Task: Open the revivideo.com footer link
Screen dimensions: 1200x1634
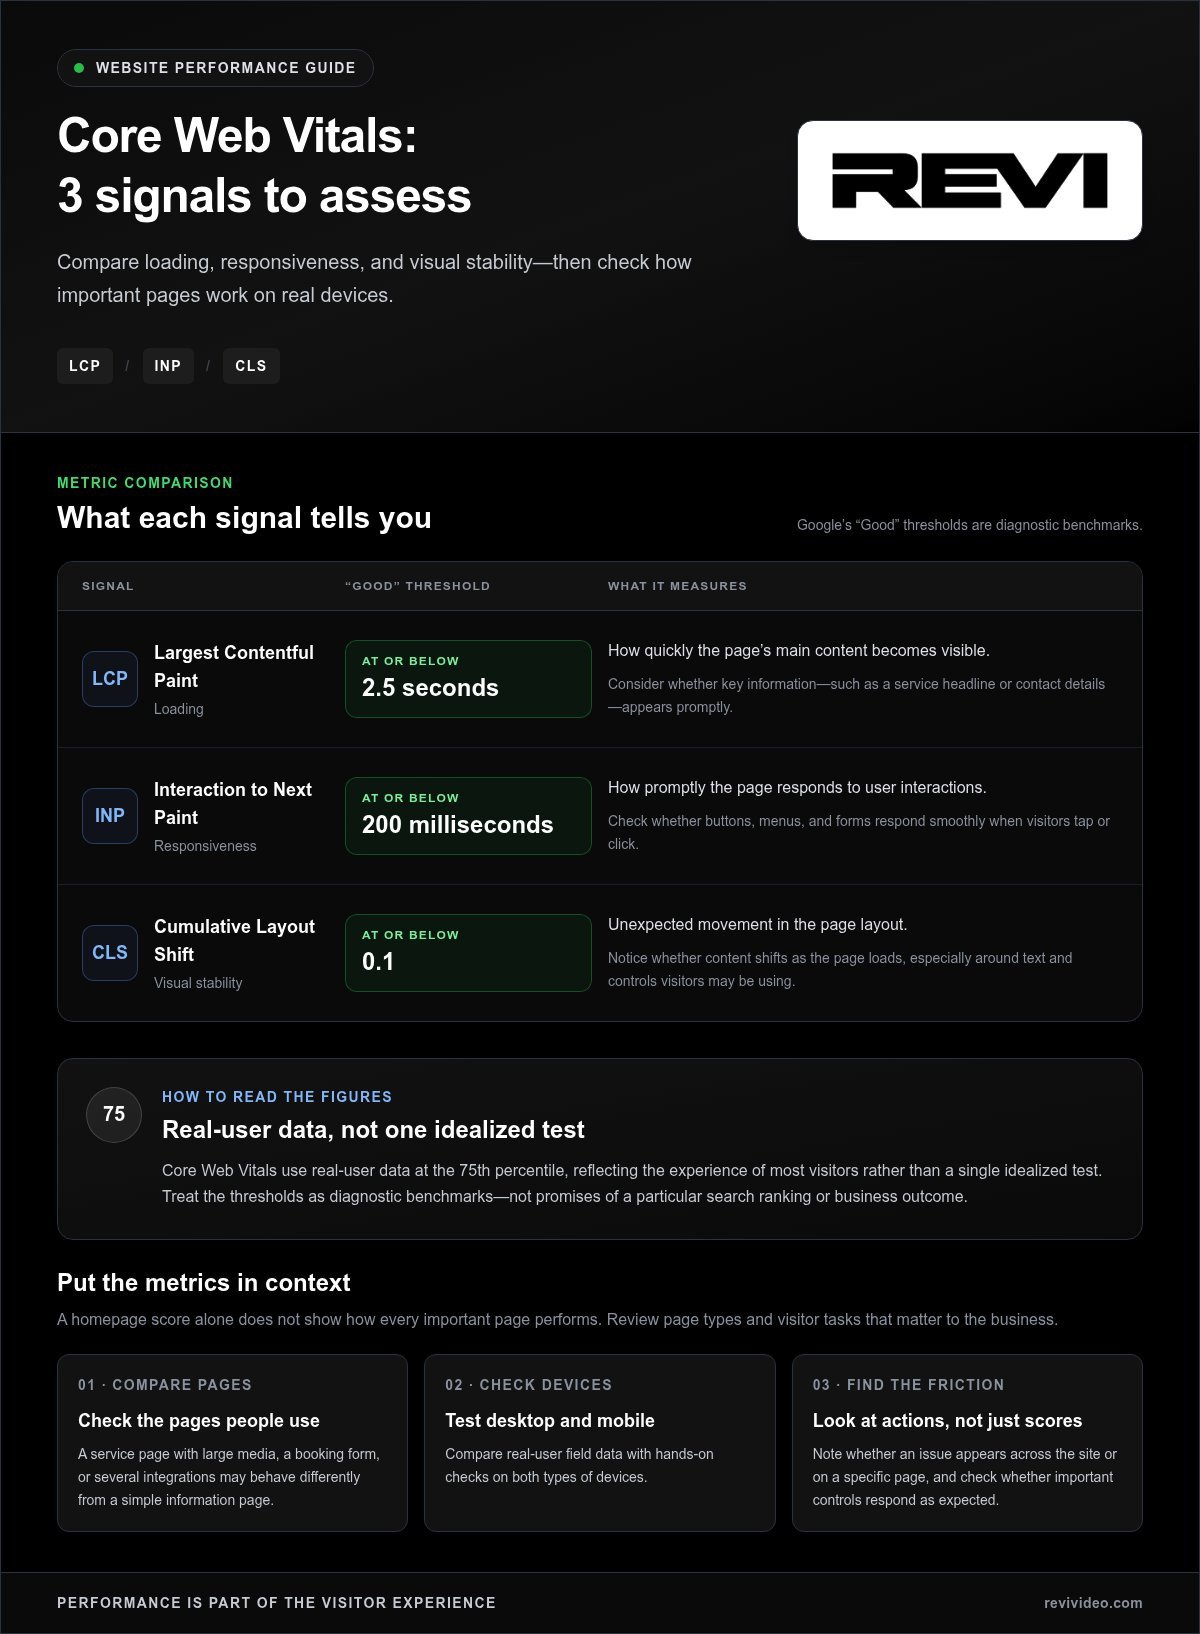Action: [1093, 1603]
